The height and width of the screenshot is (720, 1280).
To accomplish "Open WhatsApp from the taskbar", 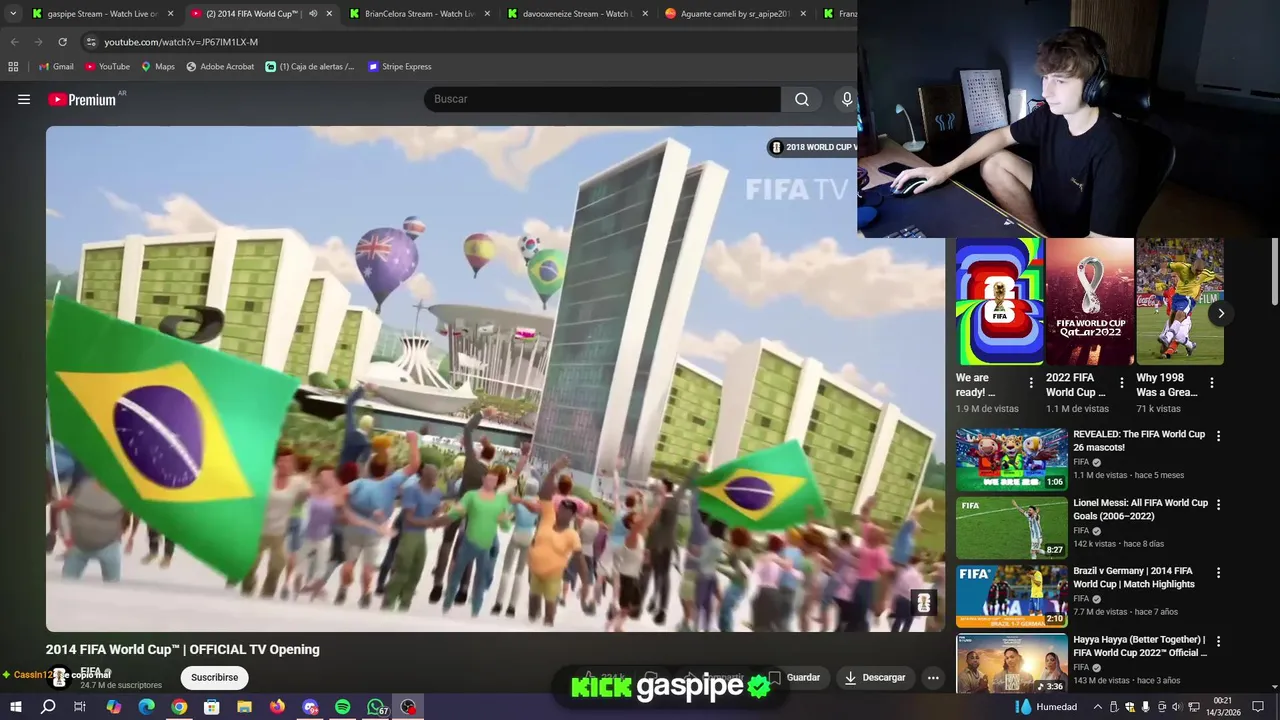I will point(375,707).
